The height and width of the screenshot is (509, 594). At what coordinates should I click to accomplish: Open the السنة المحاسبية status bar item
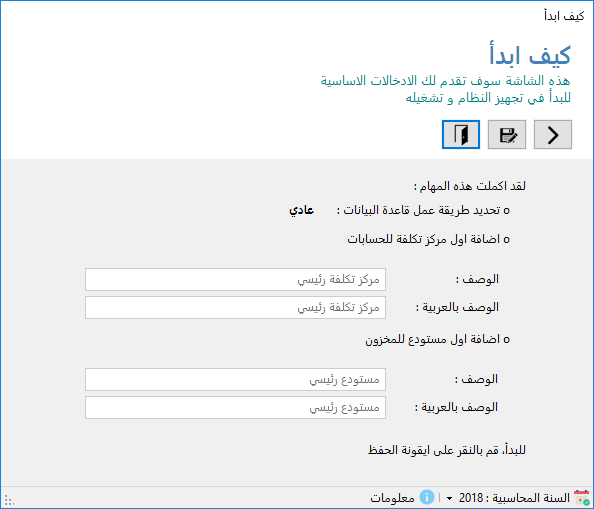click(x=530, y=498)
